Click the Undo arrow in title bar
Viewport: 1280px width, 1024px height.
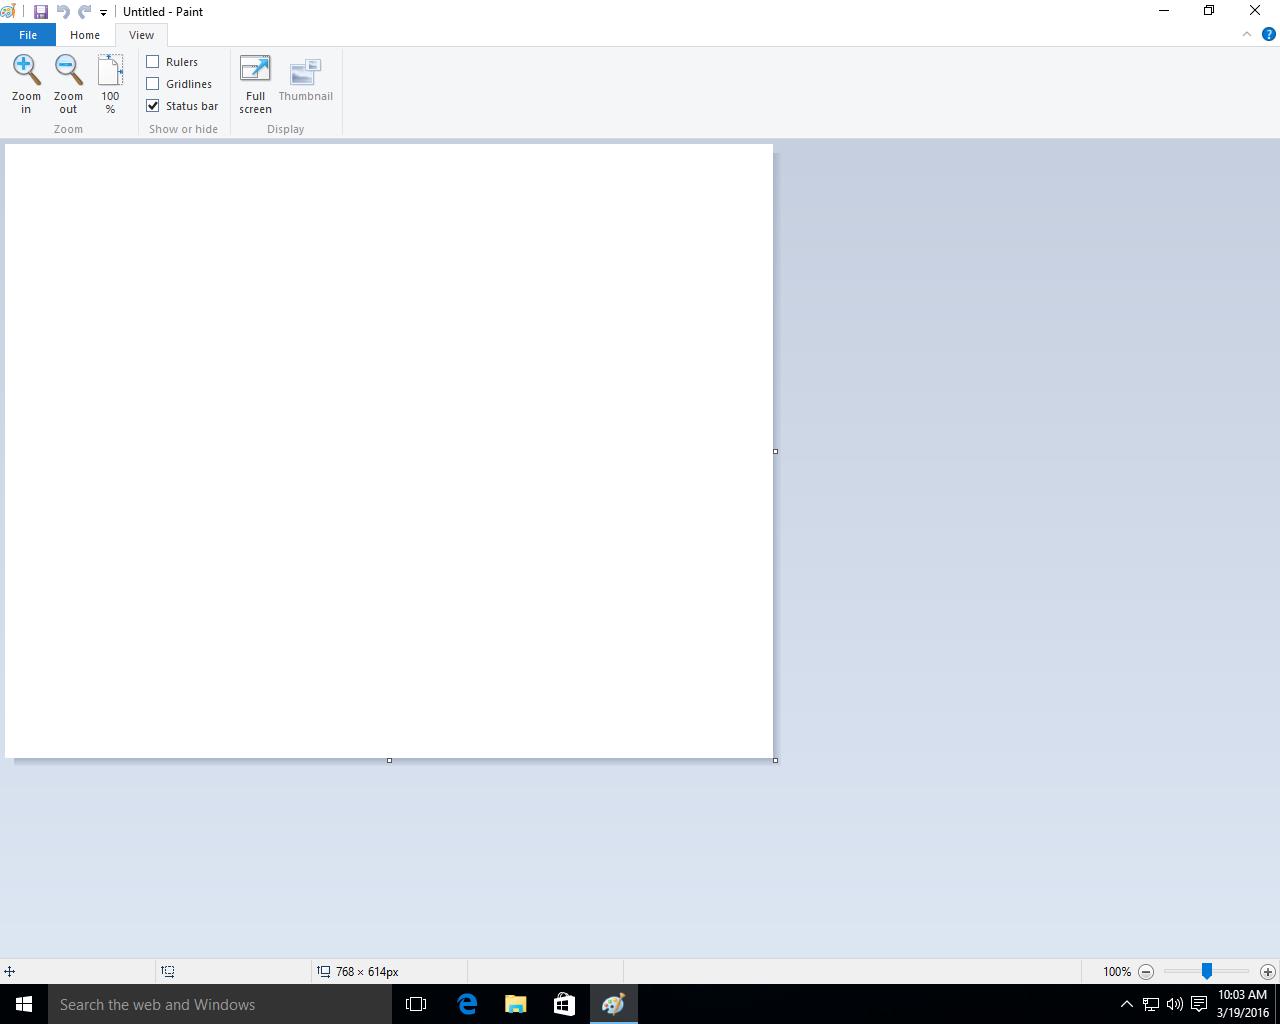(63, 12)
